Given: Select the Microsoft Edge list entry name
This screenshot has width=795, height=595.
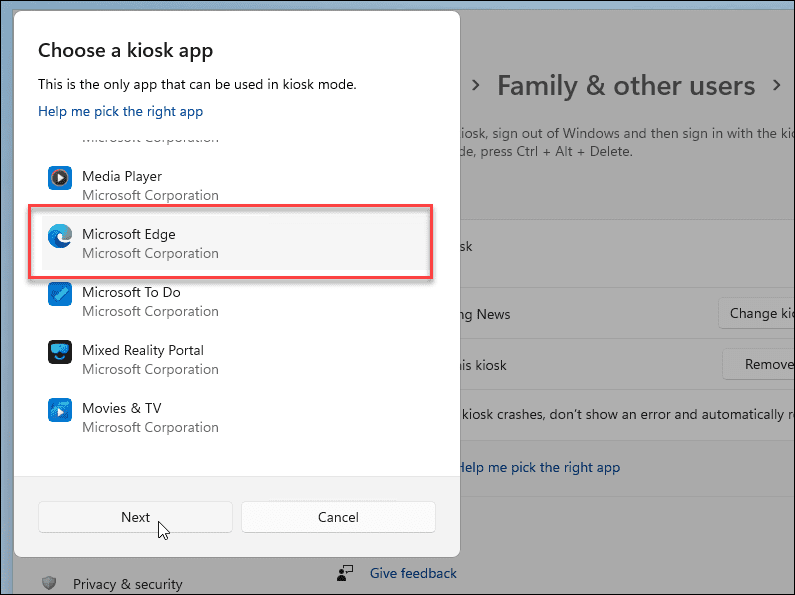Looking at the screenshot, I should [x=129, y=234].
